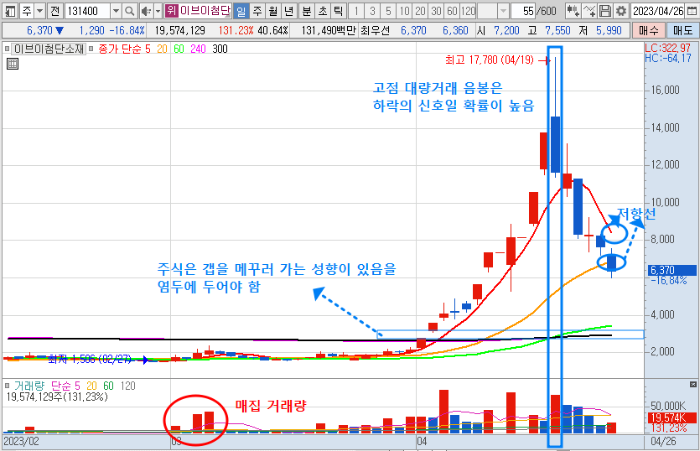
Task: Toggle the side panel icon in the toolbar's left corner
Action: point(10,11)
